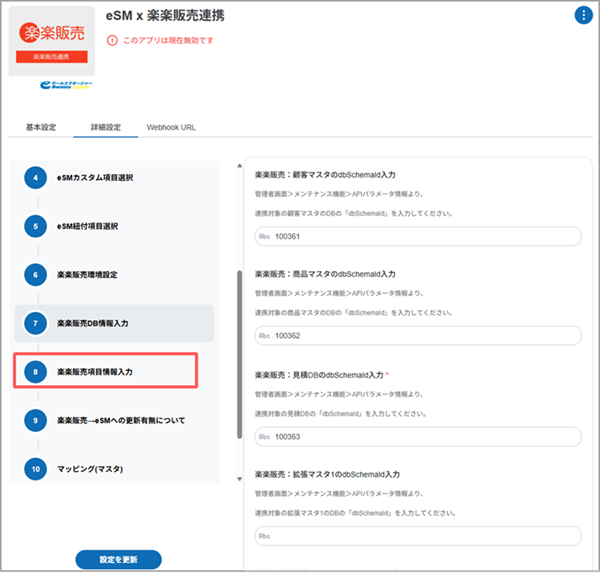600x574 pixels.
Task: Click the step 4 numbered circle icon
Action: pyautogui.click(x=35, y=178)
